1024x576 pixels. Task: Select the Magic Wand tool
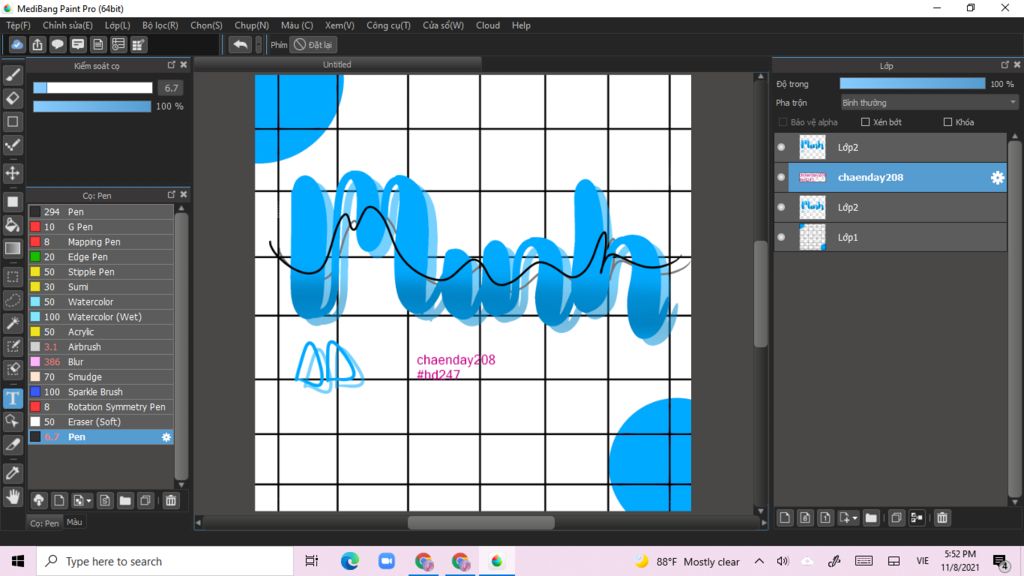12,323
